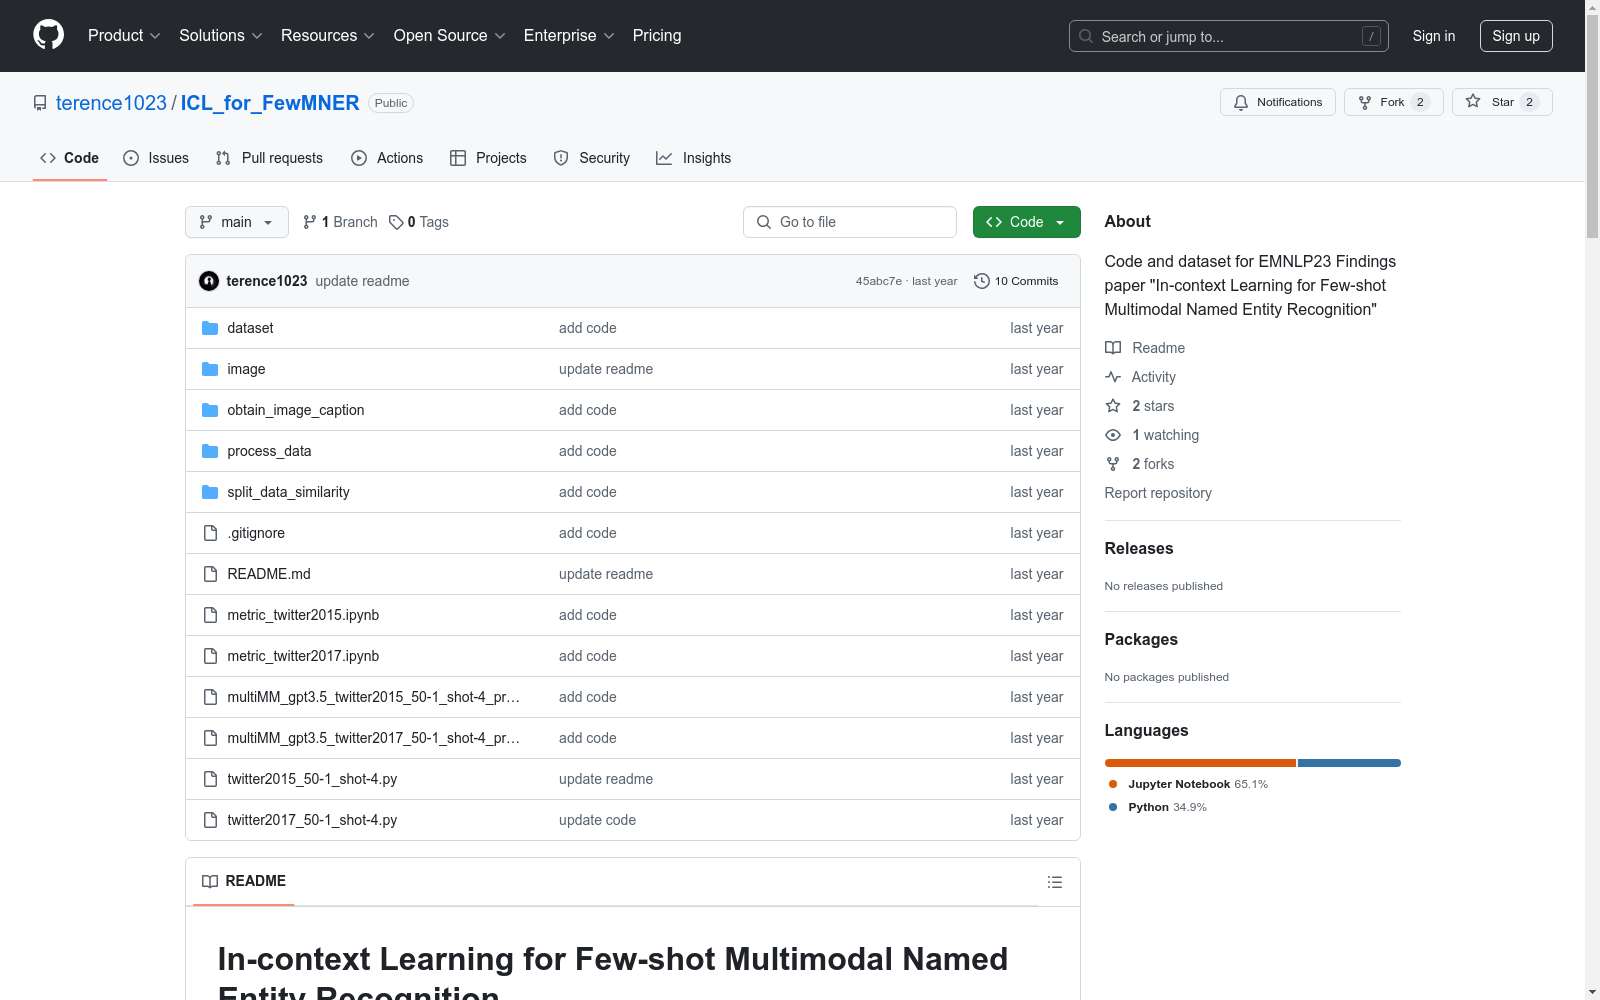
Task: Click the .gitignore file icon
Action: (x=210, y=533)
